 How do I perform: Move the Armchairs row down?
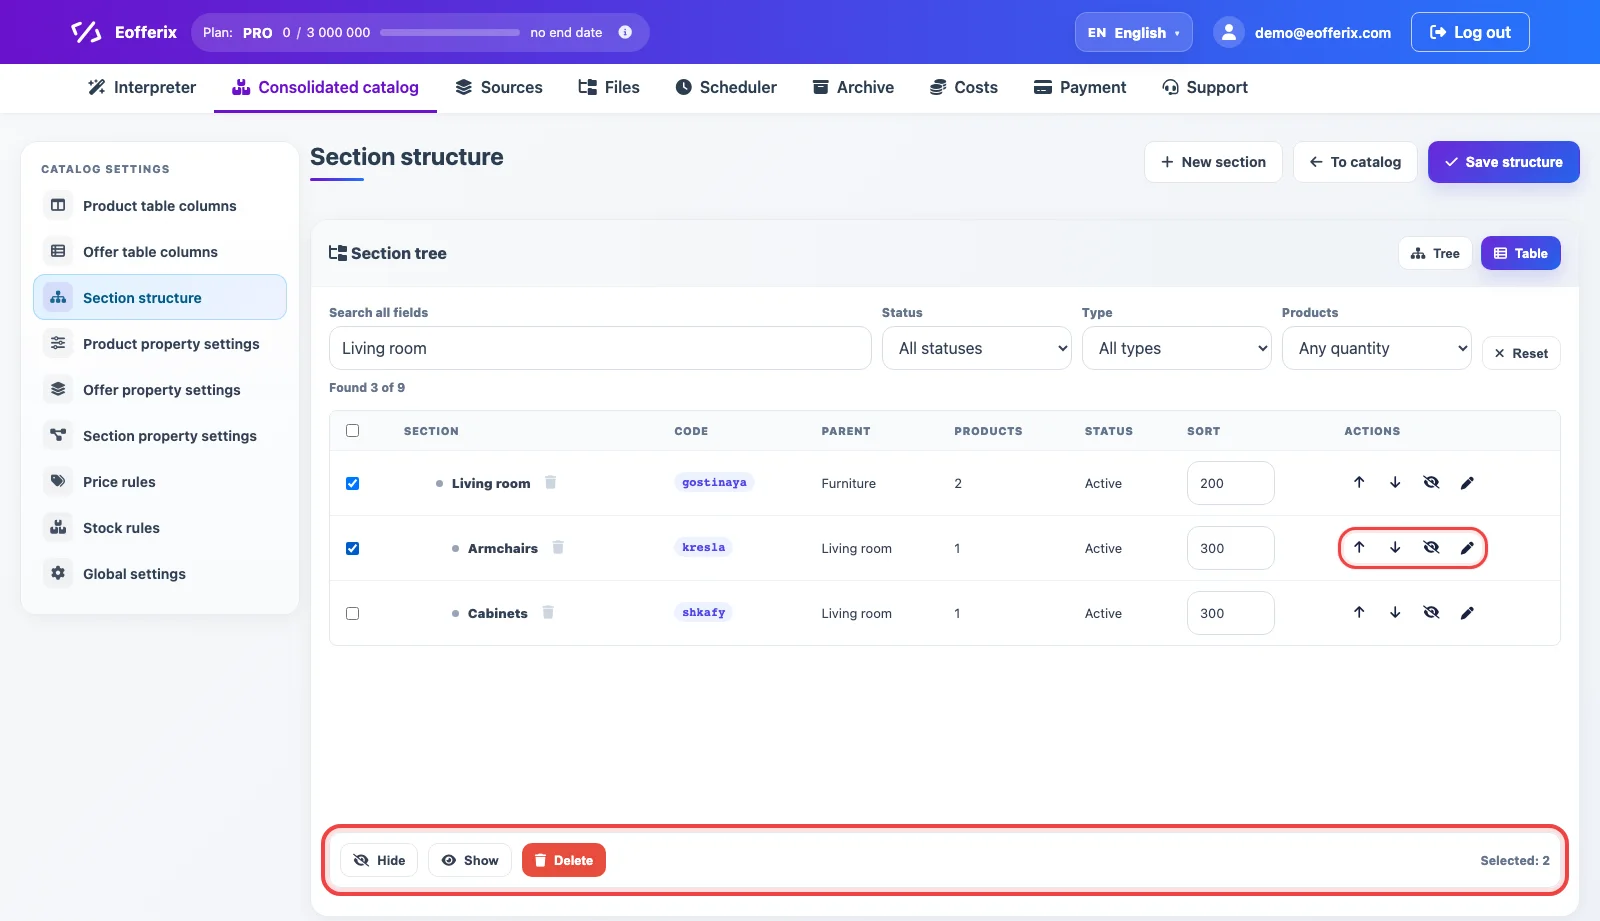click(x=1395, y=547)
